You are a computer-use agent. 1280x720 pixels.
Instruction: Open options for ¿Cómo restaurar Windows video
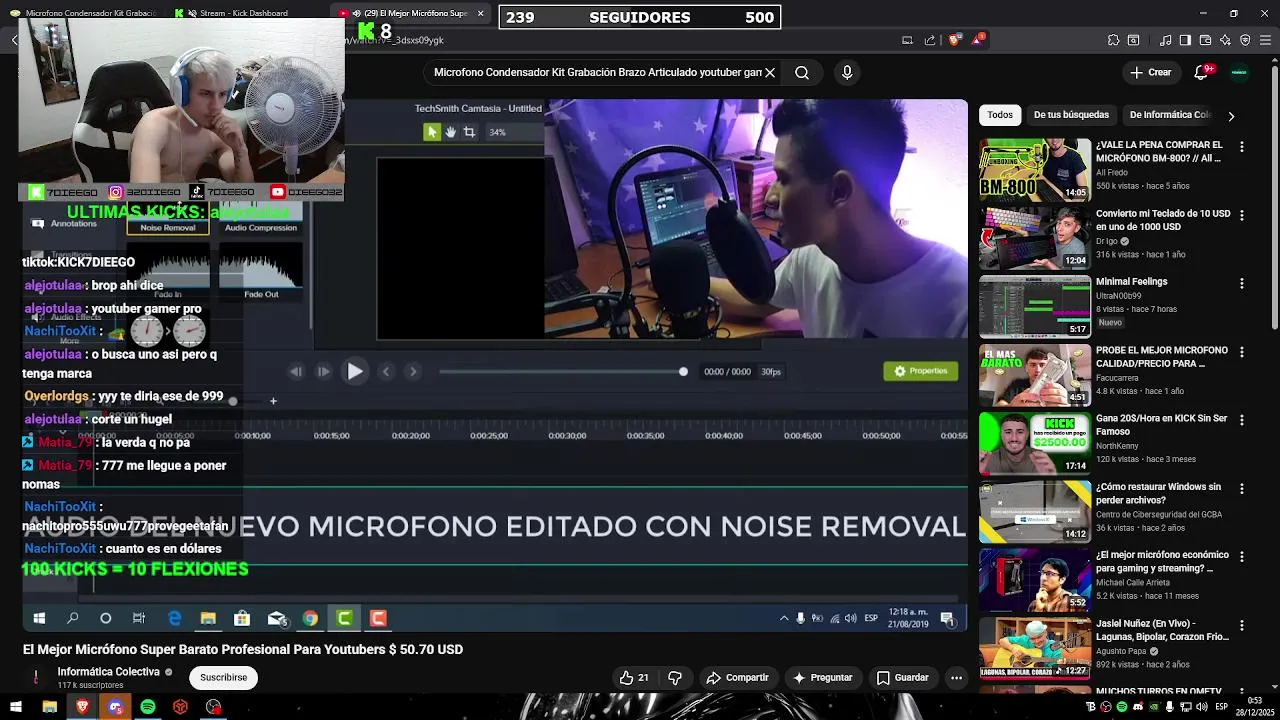tap(1242, 488)
